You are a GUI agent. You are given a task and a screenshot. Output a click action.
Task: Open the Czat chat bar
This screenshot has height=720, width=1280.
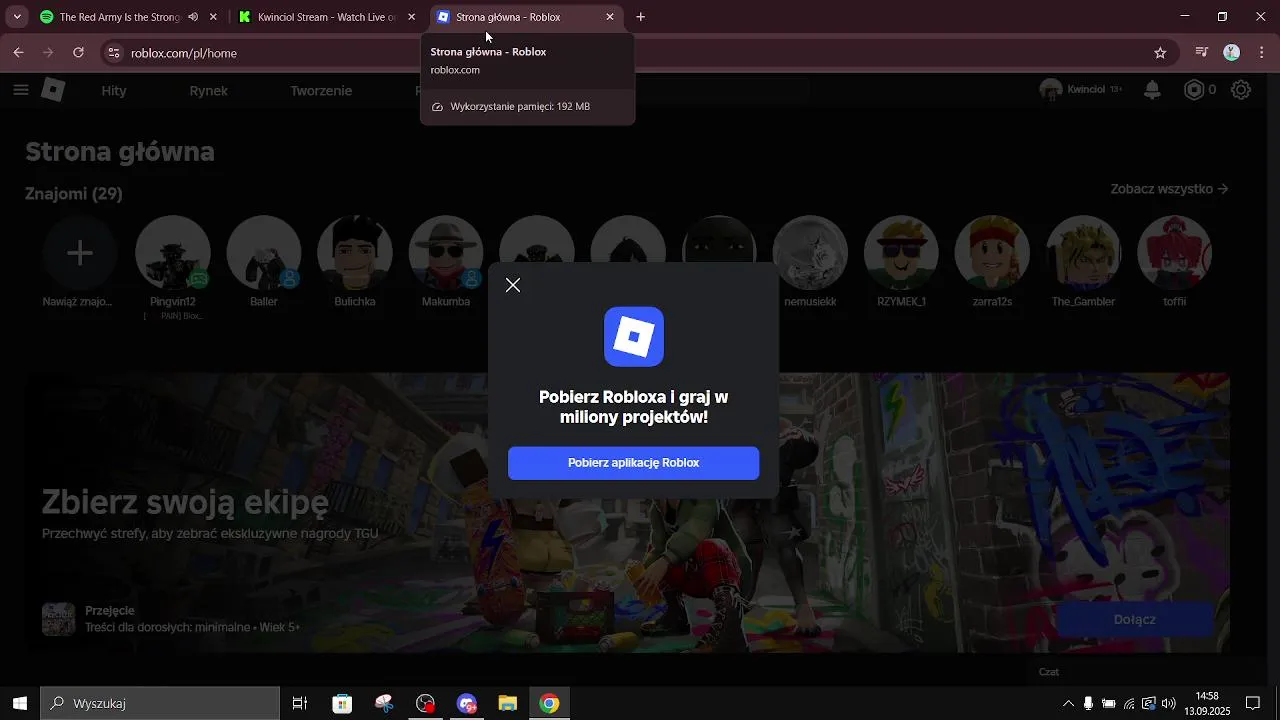[1145, 672]
